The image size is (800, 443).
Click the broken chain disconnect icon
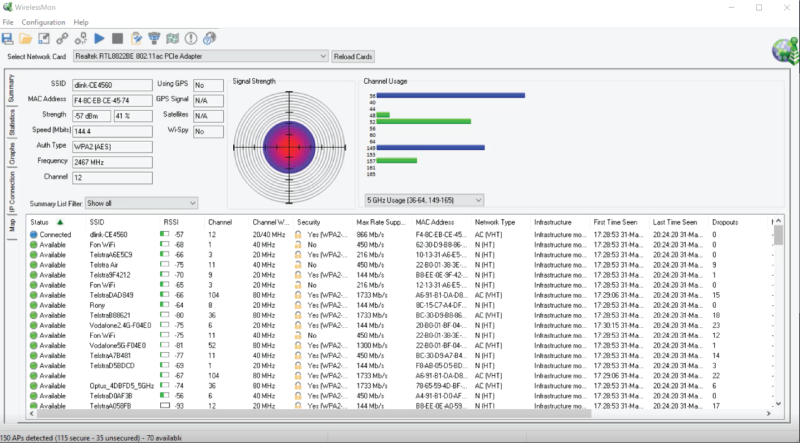click(81, 38)
